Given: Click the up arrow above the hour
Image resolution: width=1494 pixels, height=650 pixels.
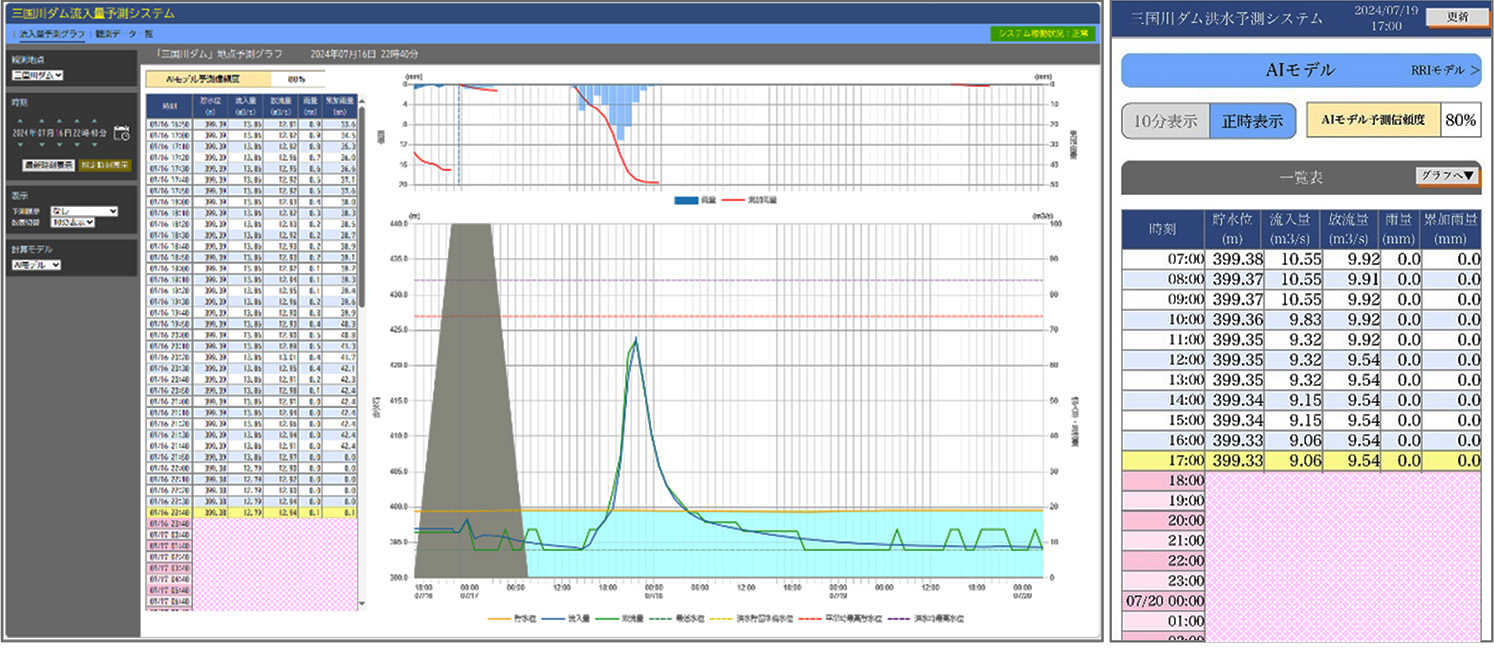Looking at the screenshot, I should (x=76, y=118).
